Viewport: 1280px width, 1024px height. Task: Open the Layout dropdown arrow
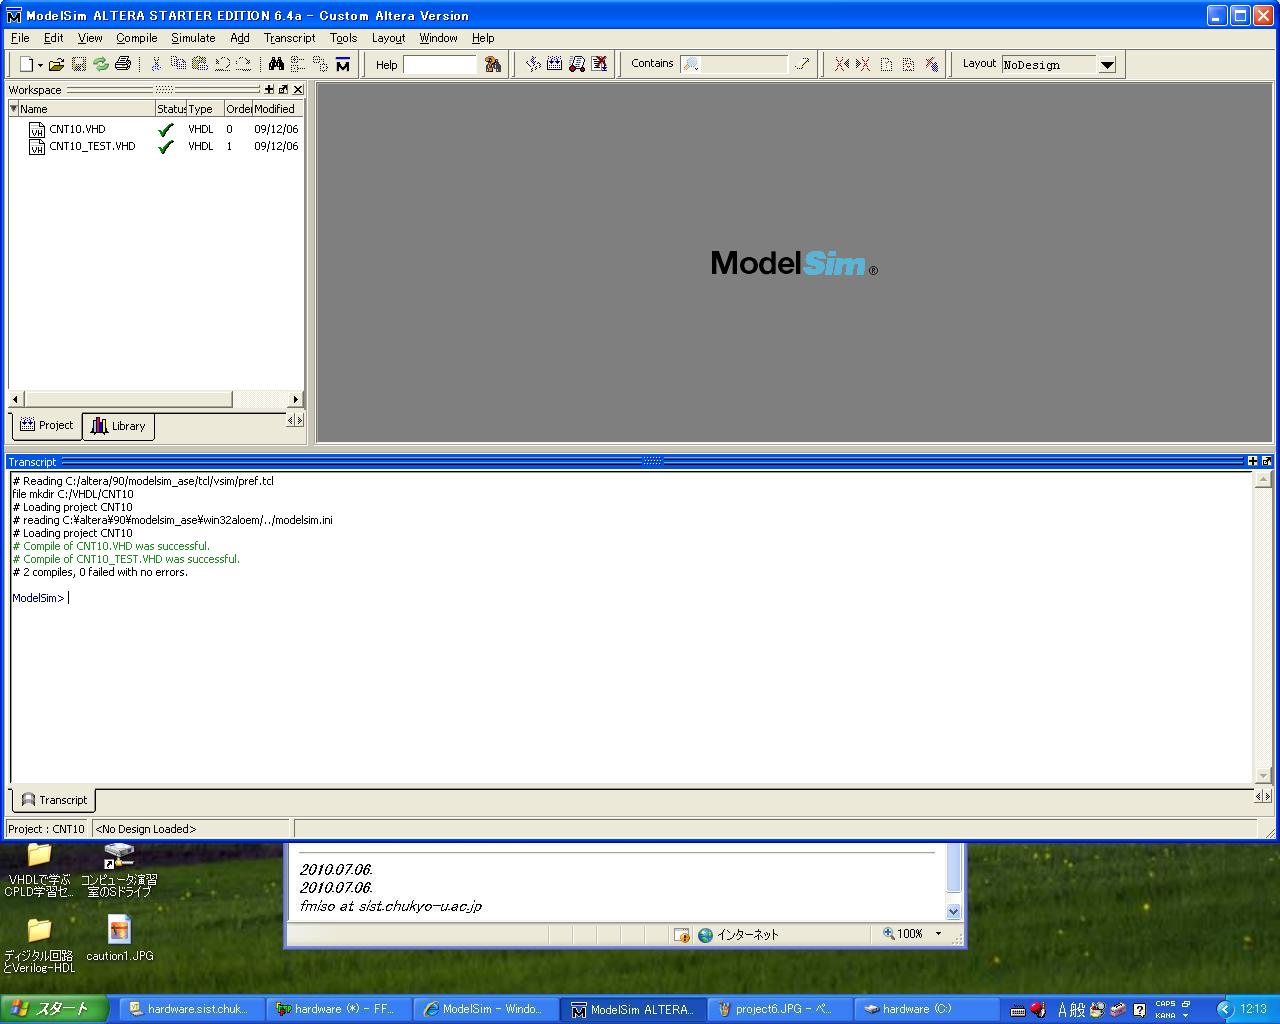click(x=1107, y=65)
